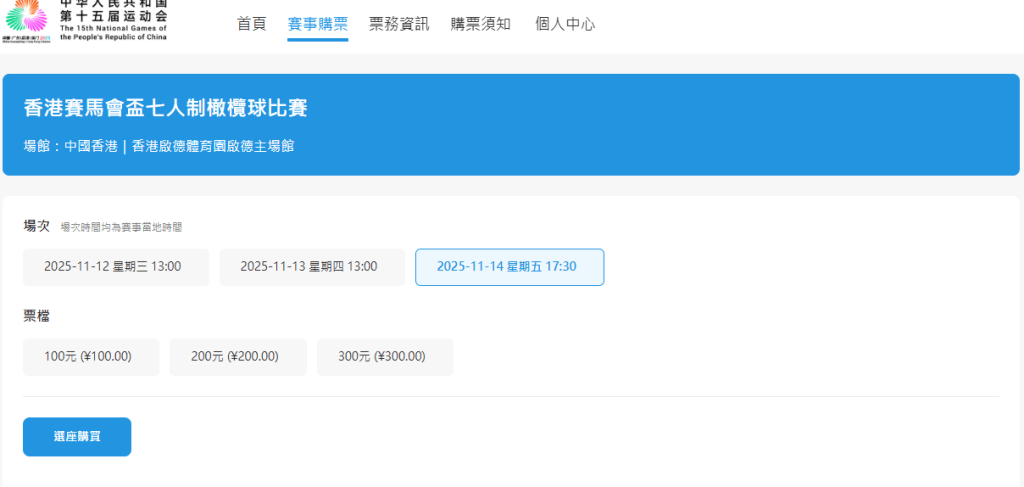Click venue text 香港啟德體育園啟德主場館
Screen dimensions: 1024x487
(213, 146)
